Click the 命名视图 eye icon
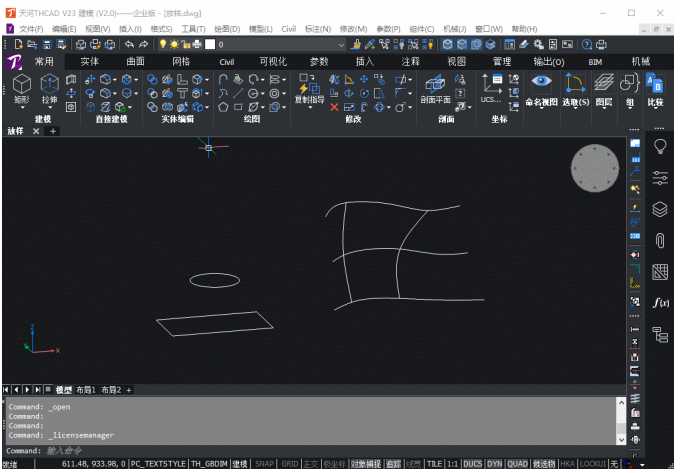 541,81
